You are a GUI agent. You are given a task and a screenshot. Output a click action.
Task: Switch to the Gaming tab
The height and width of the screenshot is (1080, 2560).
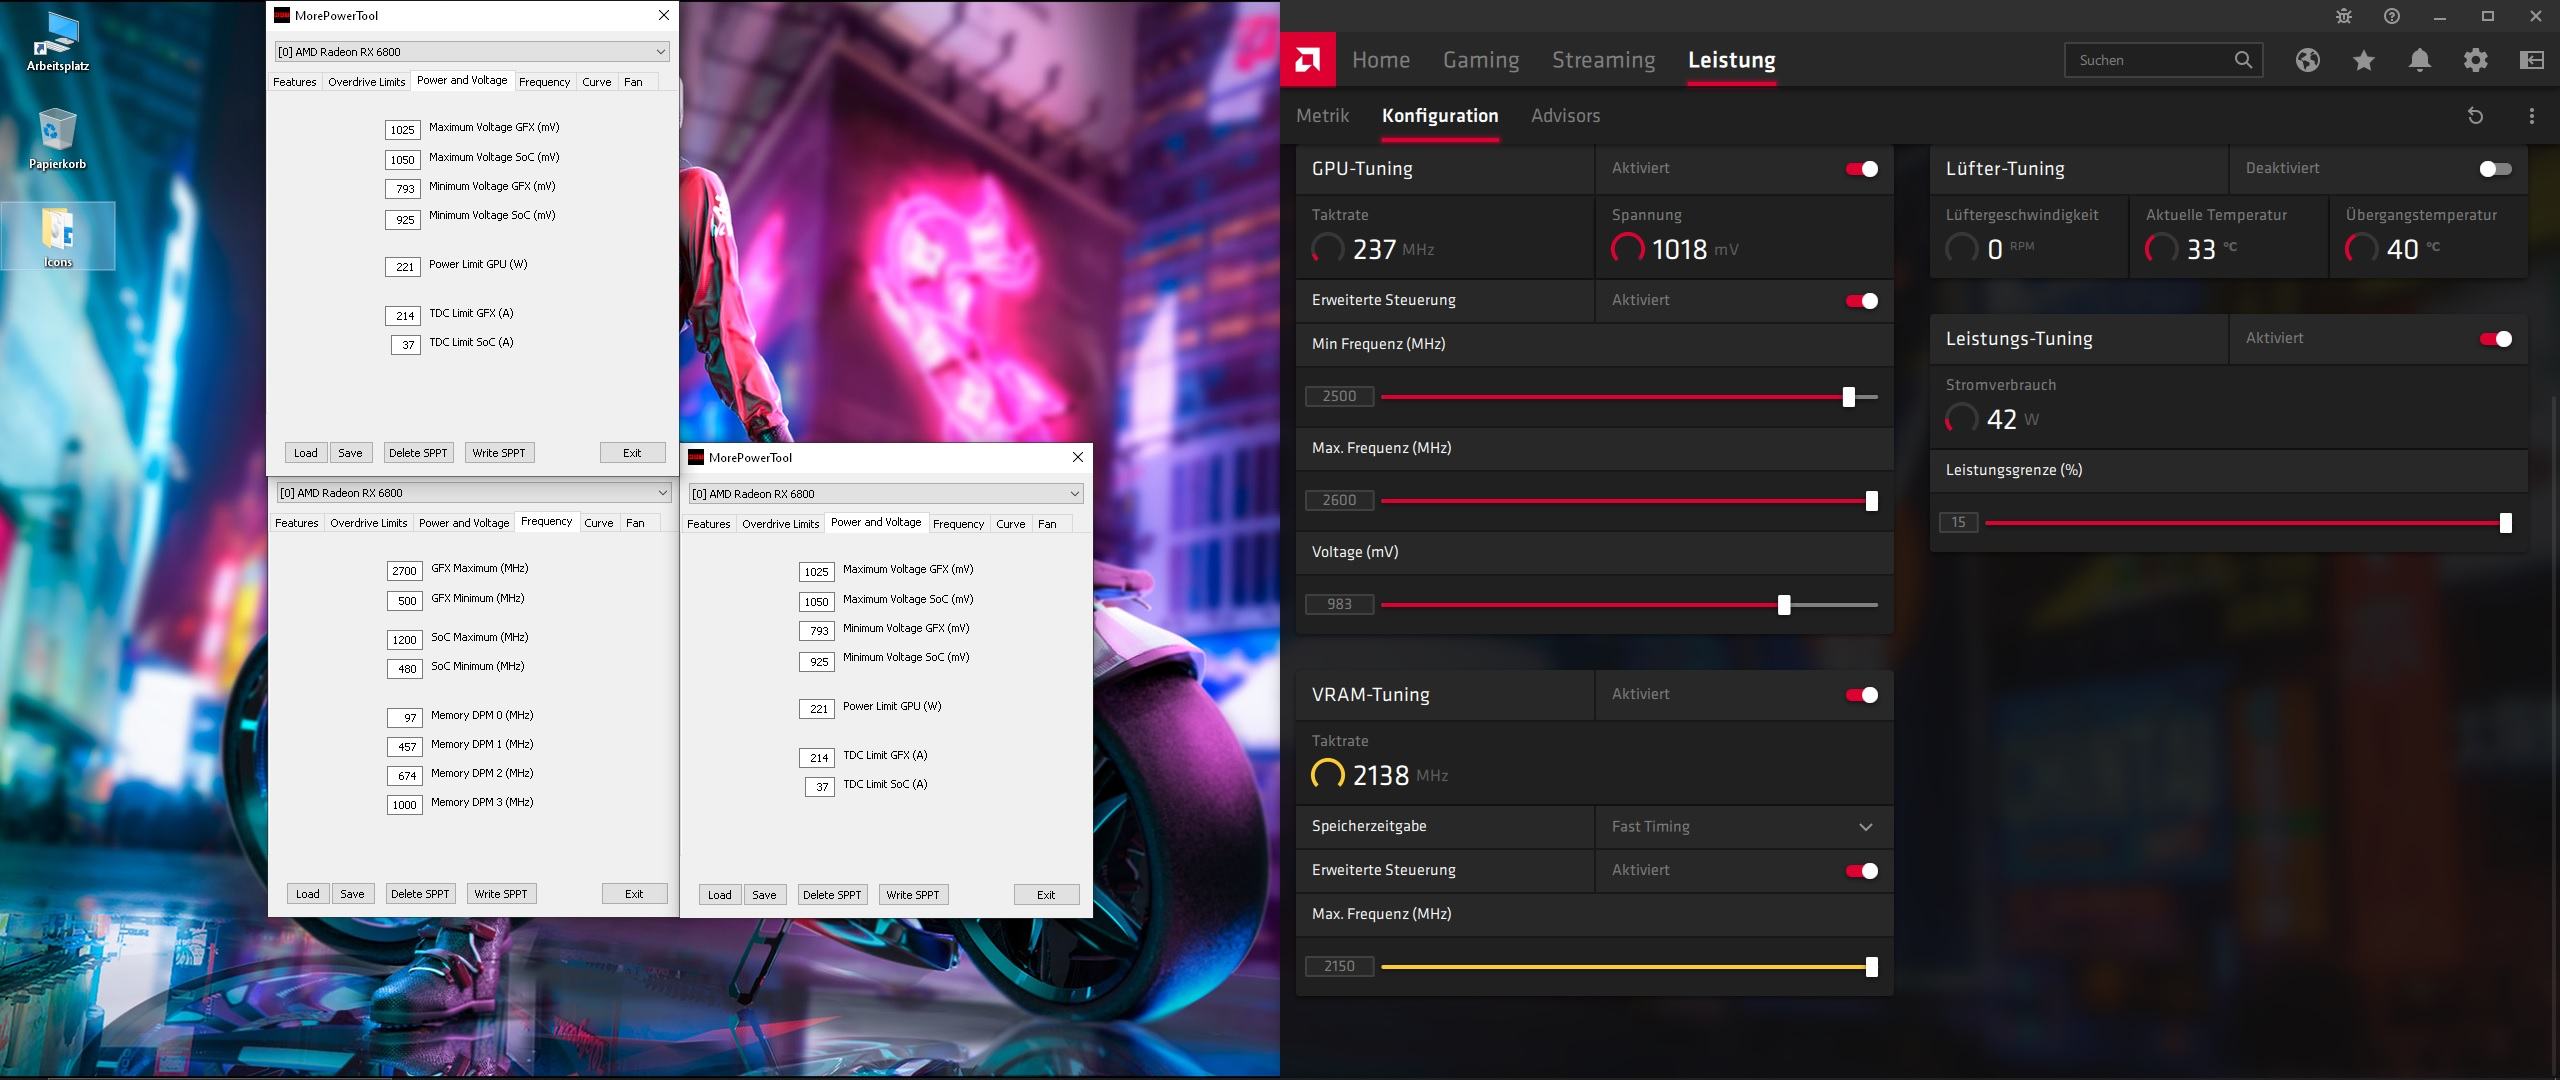point(1481,60)
